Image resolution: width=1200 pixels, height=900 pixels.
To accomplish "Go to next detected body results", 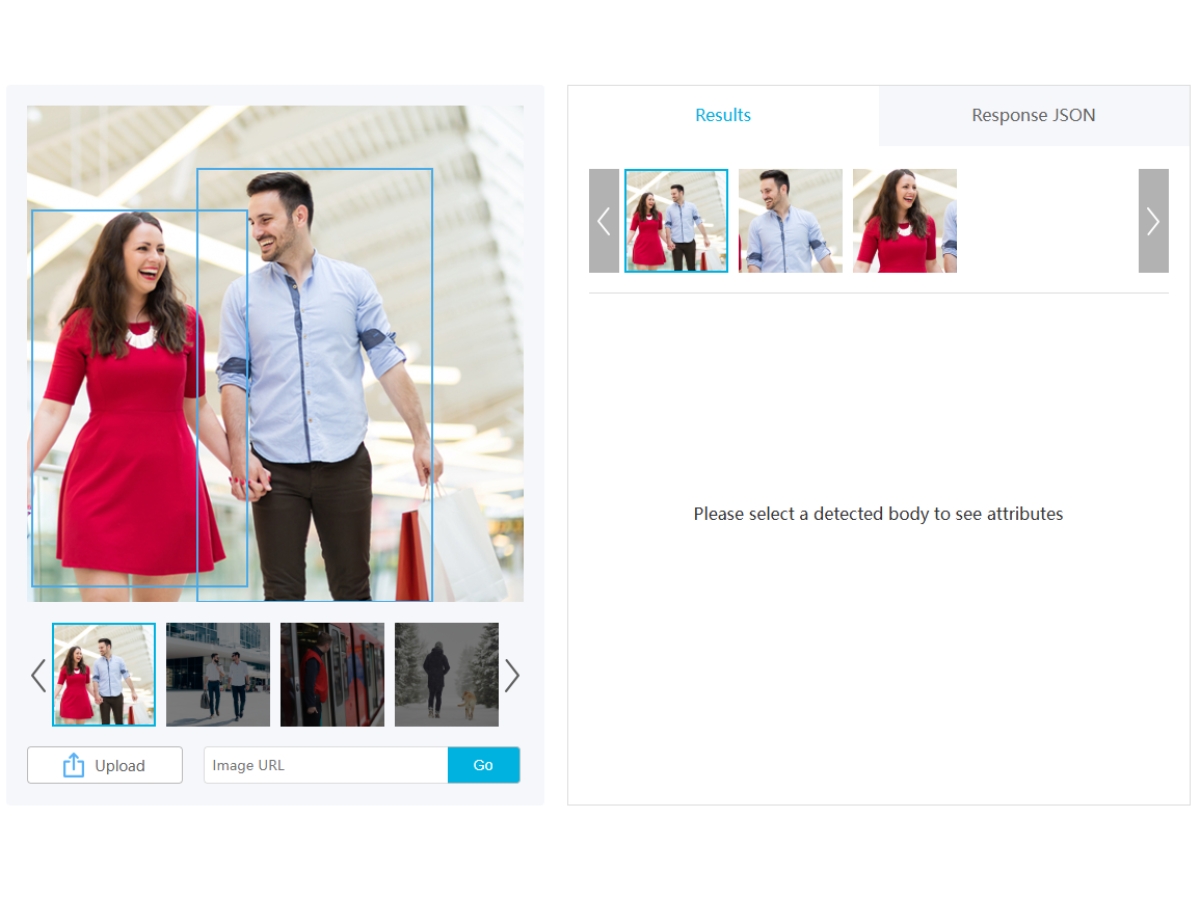I will (1153, 221).
